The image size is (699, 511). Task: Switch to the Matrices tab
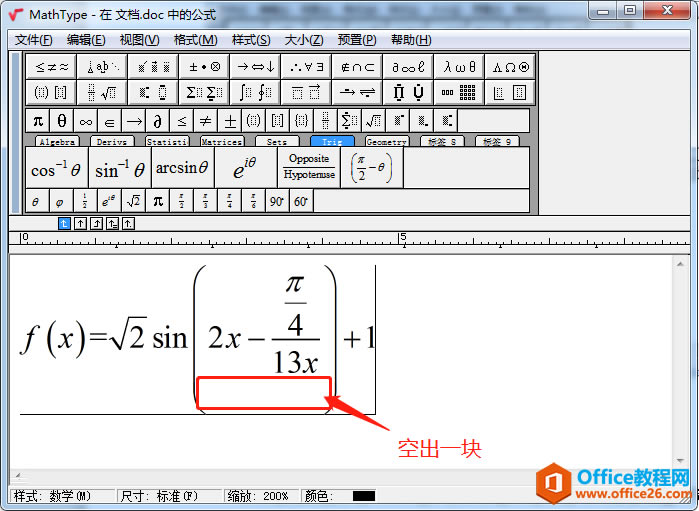222,141
